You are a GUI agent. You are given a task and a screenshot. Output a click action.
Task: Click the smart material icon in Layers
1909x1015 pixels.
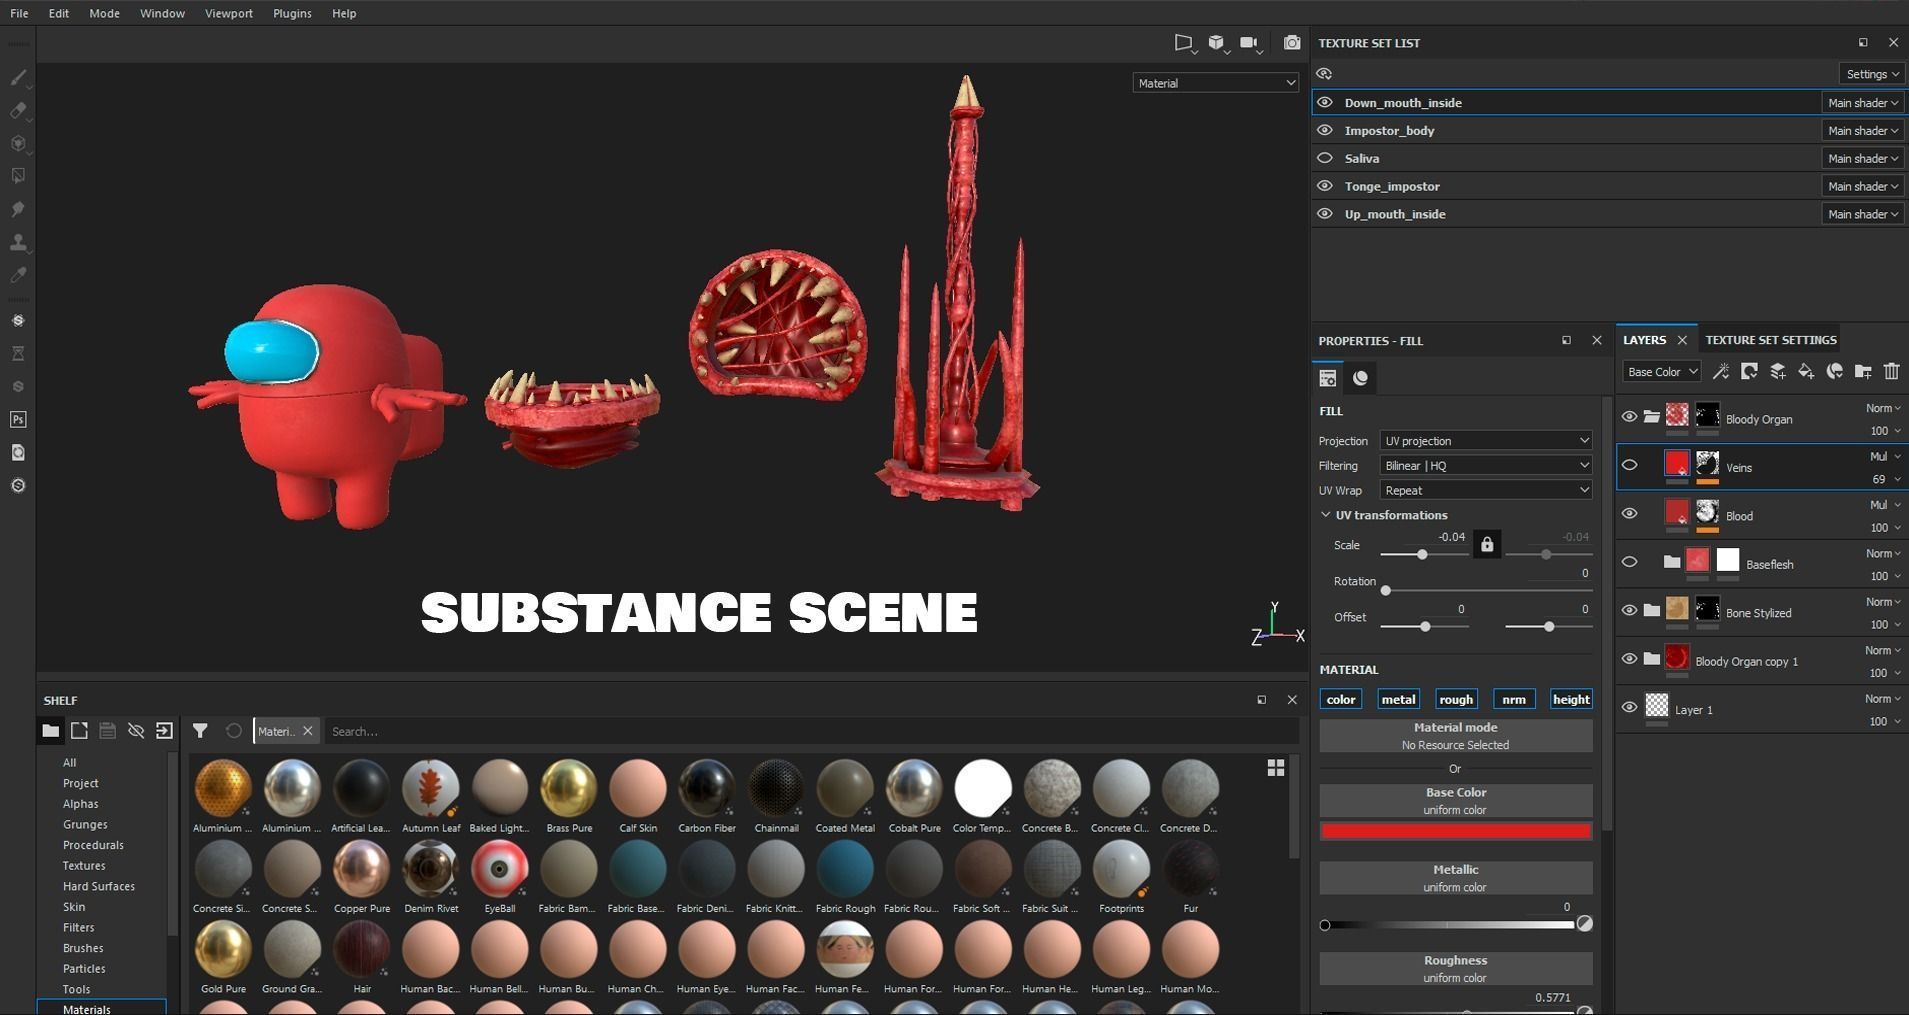(1834, 372)
